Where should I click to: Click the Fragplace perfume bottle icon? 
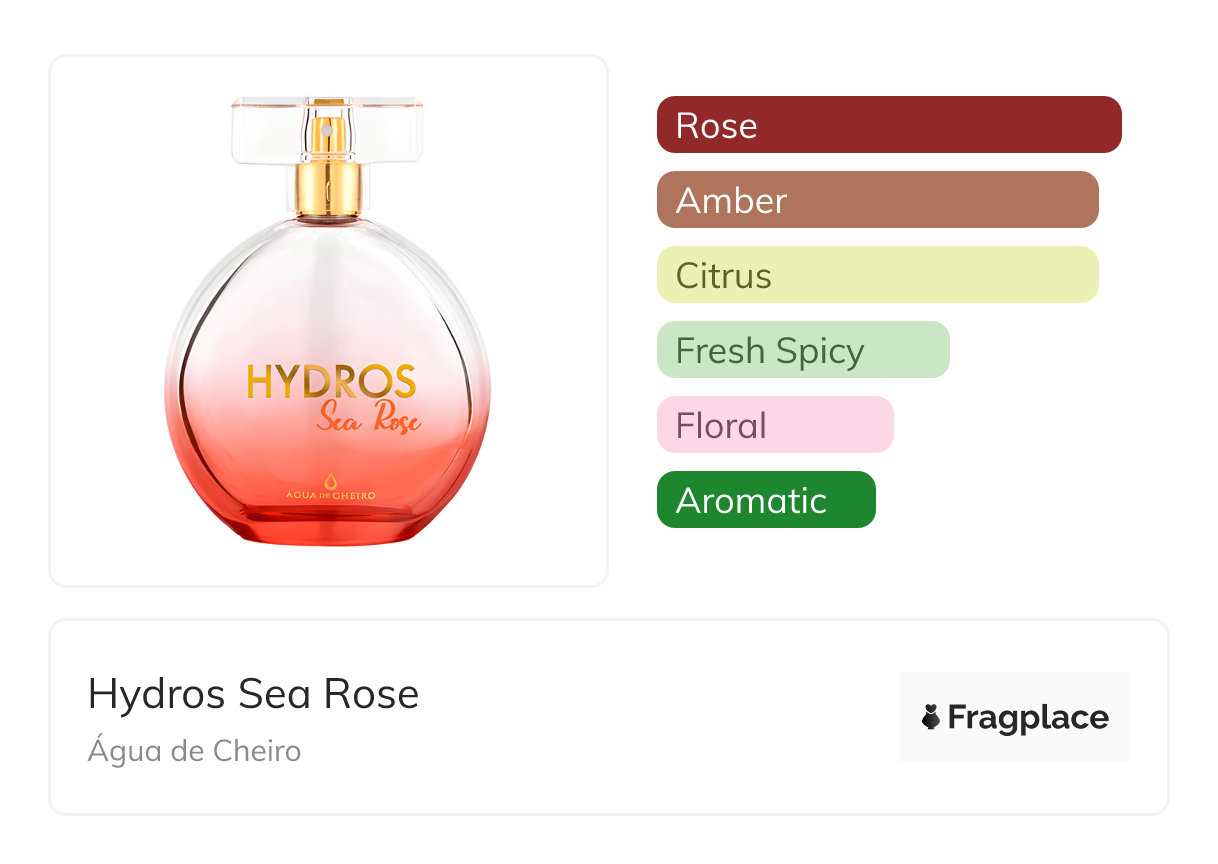[932, 717]
